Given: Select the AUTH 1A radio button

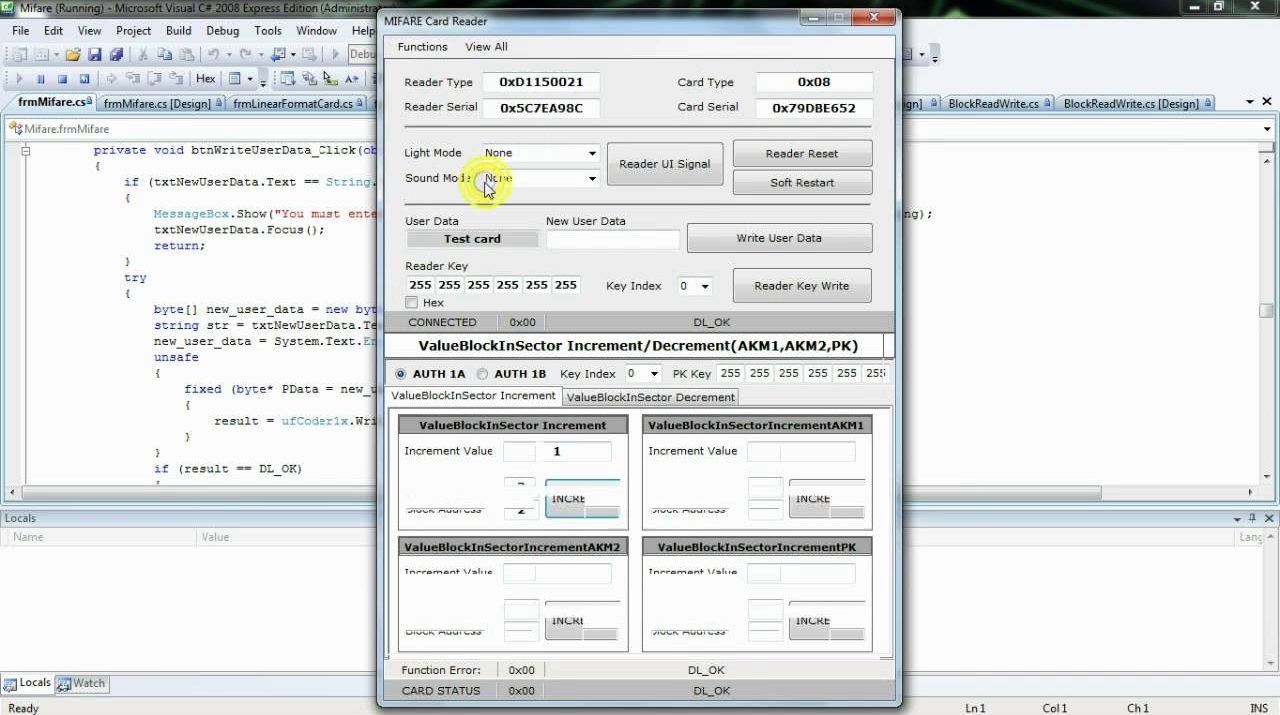Looking at the screenshot, I should 402,374.
